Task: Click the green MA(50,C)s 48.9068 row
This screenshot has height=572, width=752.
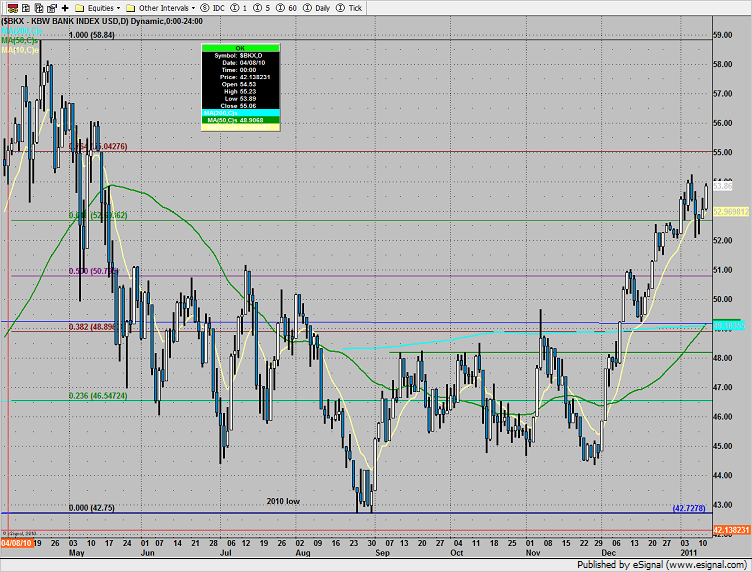Action: [x=240, y=120]
